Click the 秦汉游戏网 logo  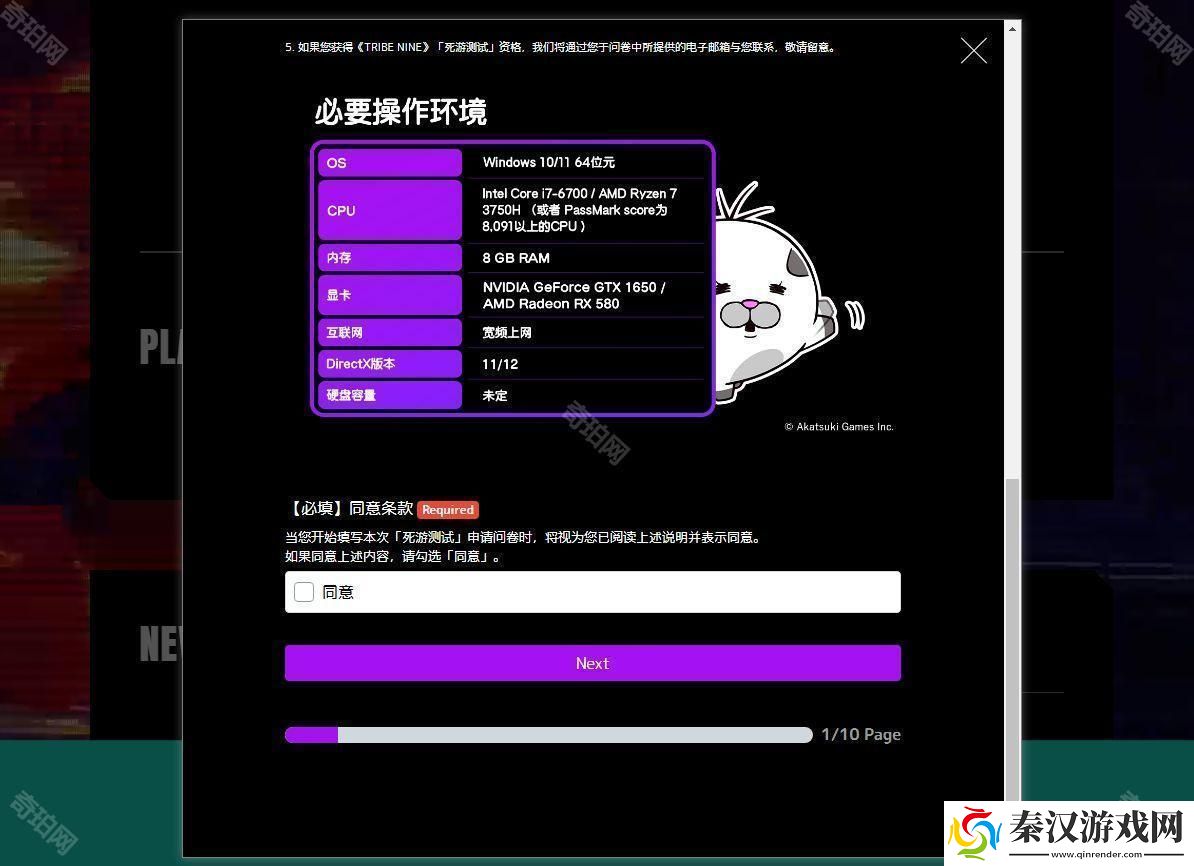(x=1068, y=832)
